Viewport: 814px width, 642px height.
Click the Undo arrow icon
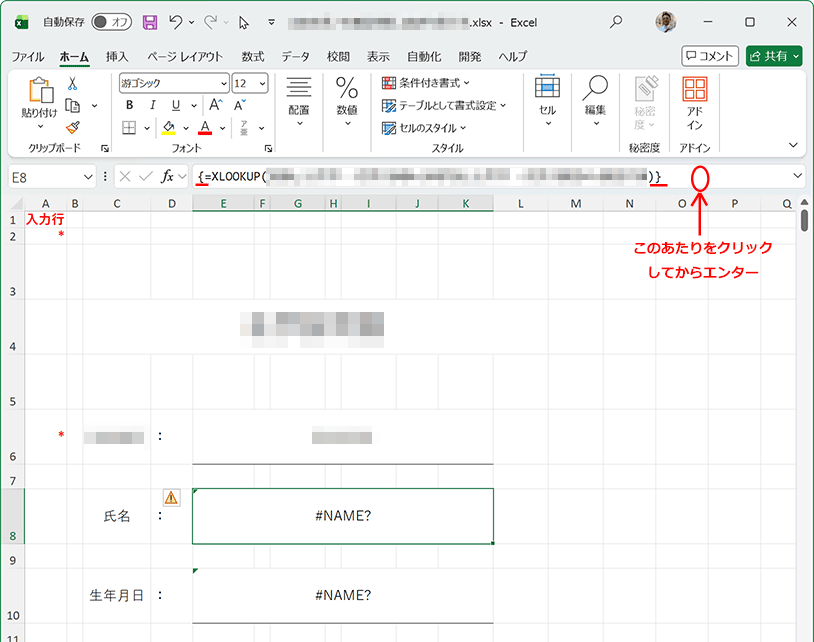pos(176,21)
